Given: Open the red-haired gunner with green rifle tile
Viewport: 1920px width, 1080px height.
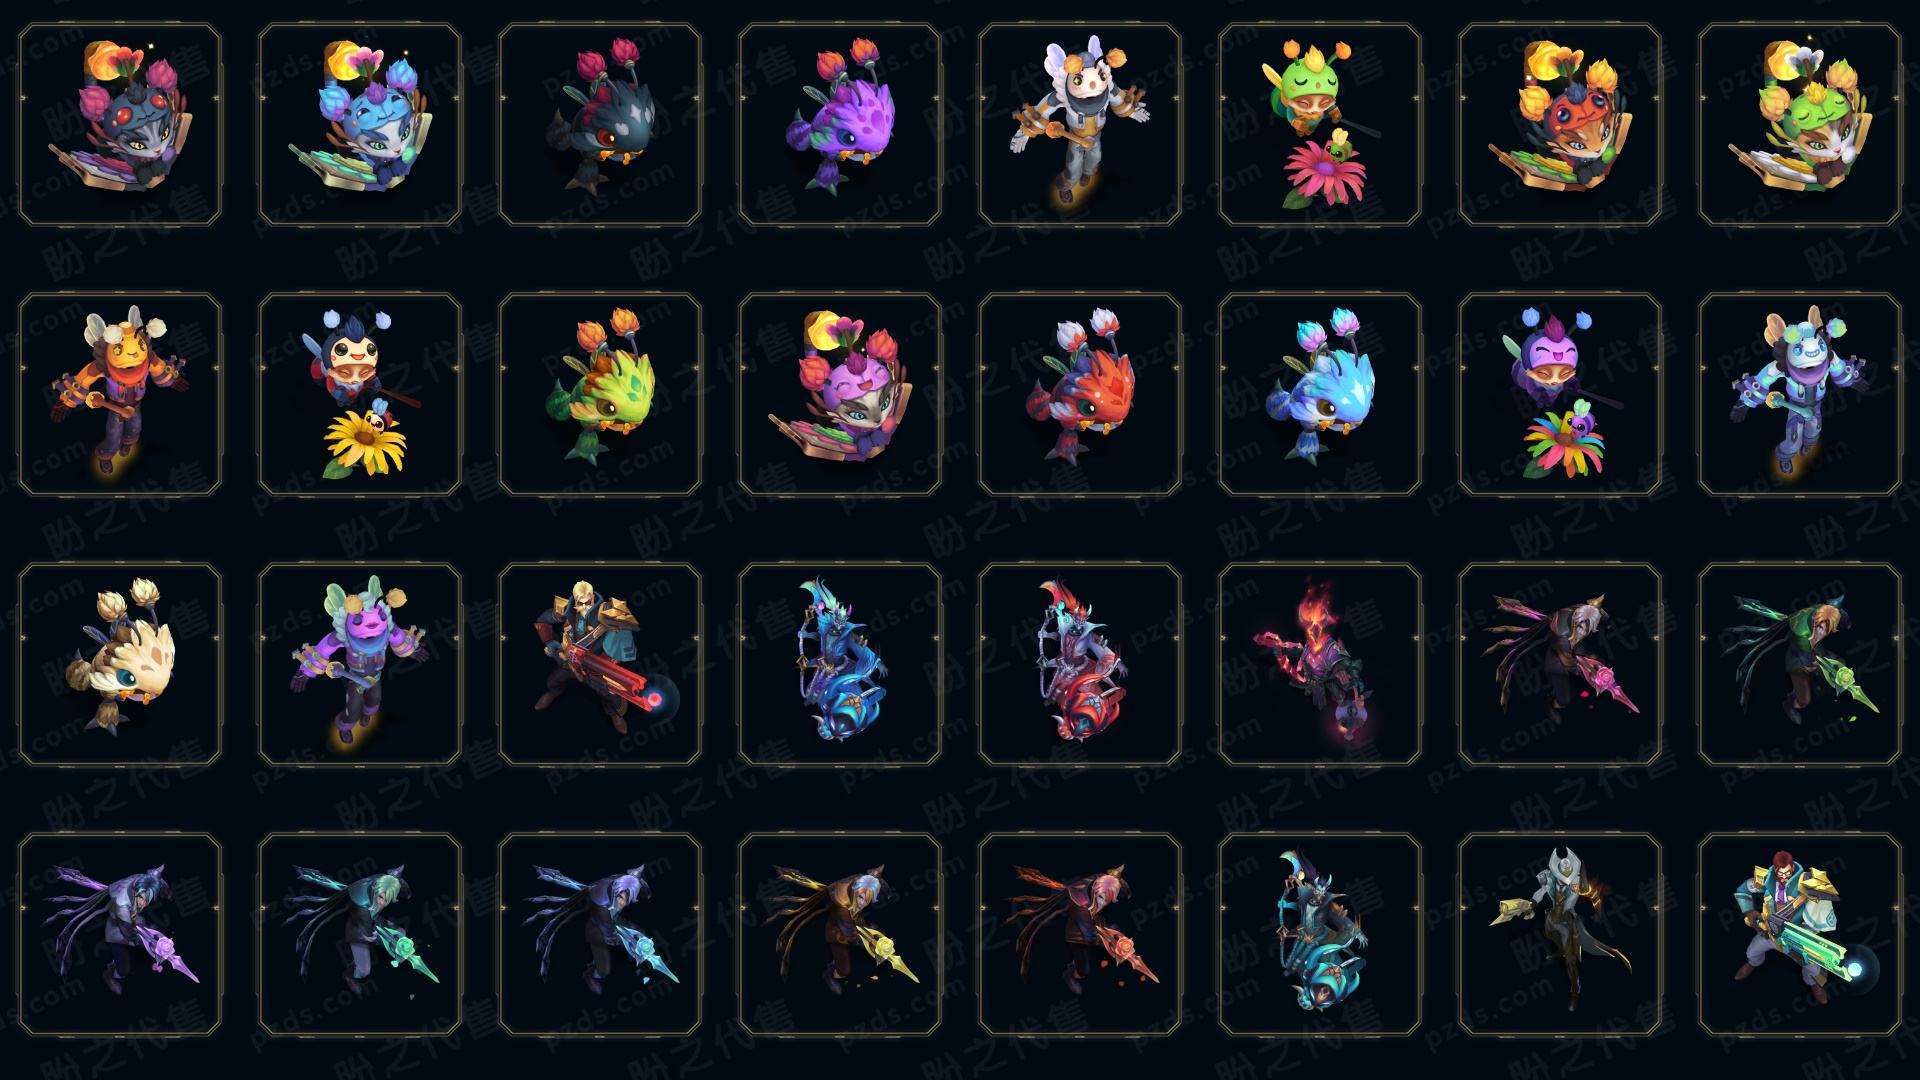Looking at the screenshot, I should (1800, 934).
